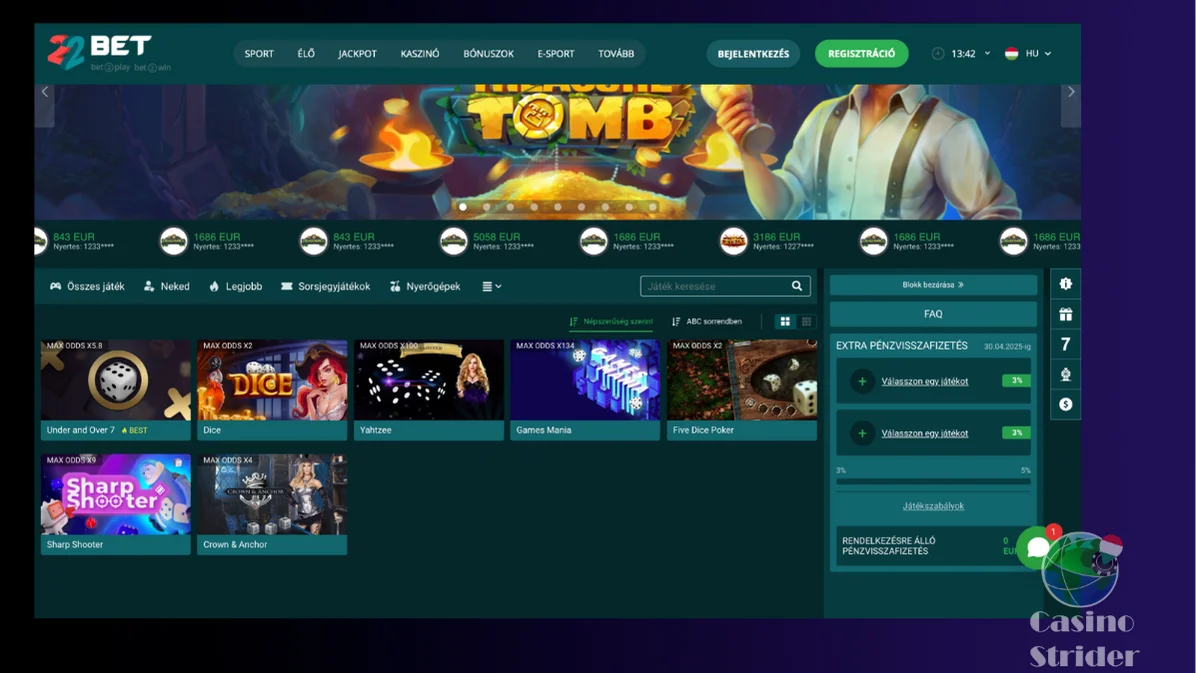Click the dollar coin icon in side rail
This screenshot has height=673, width=1196.
coord(1066,404)
